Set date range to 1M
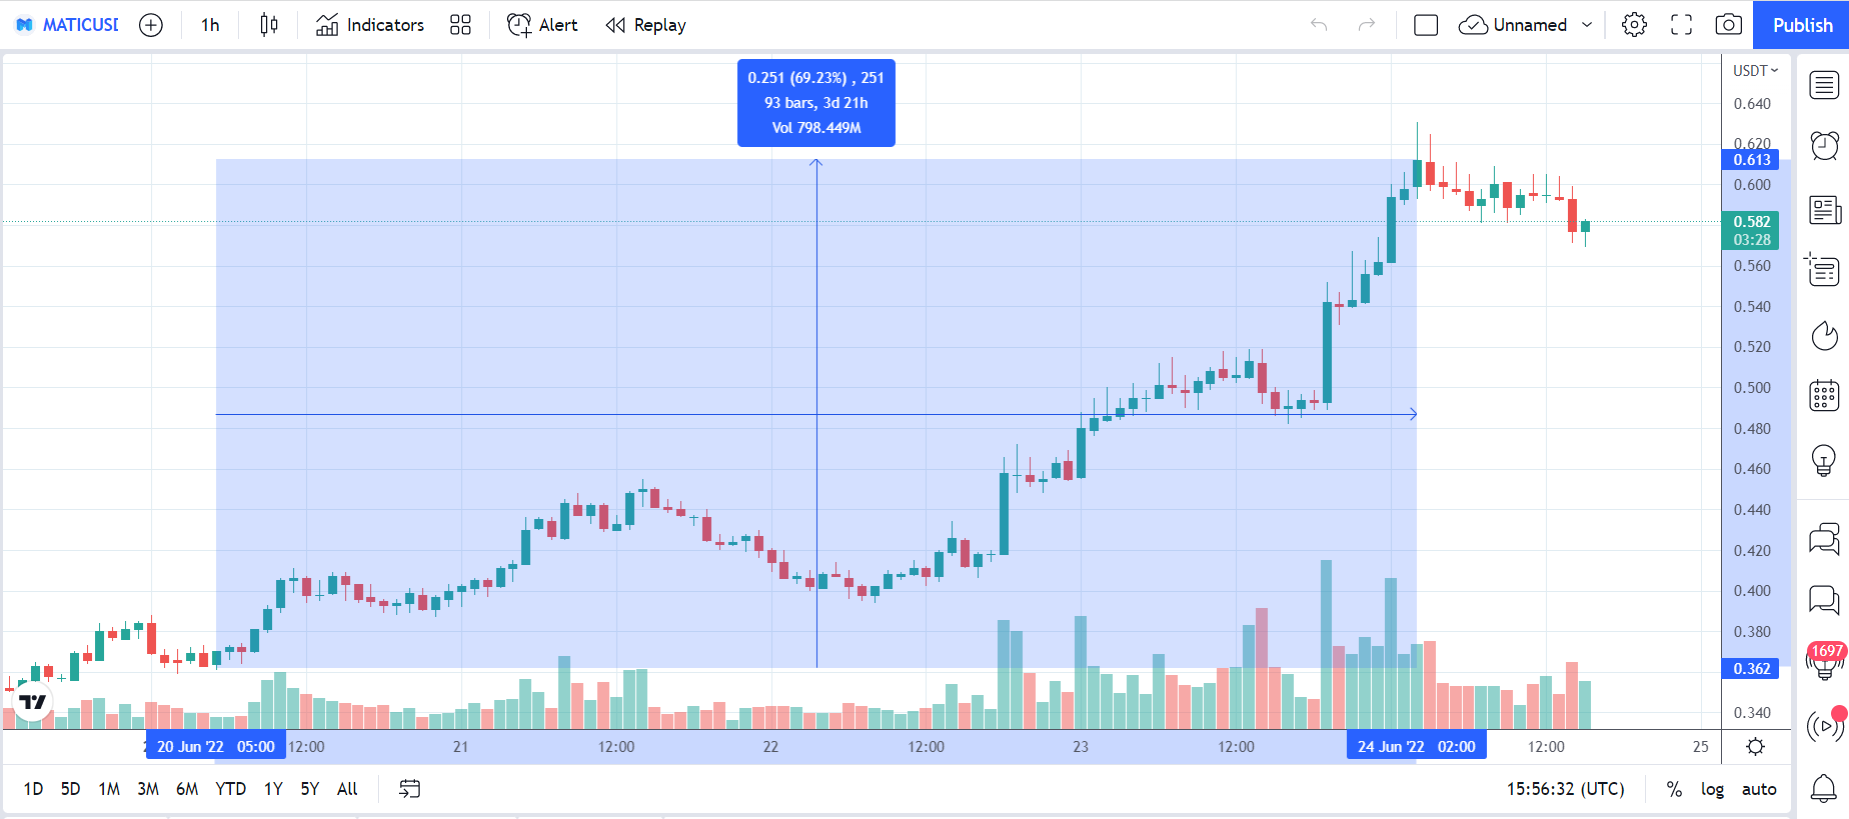The image size is (1849, 819). point(109,789)
